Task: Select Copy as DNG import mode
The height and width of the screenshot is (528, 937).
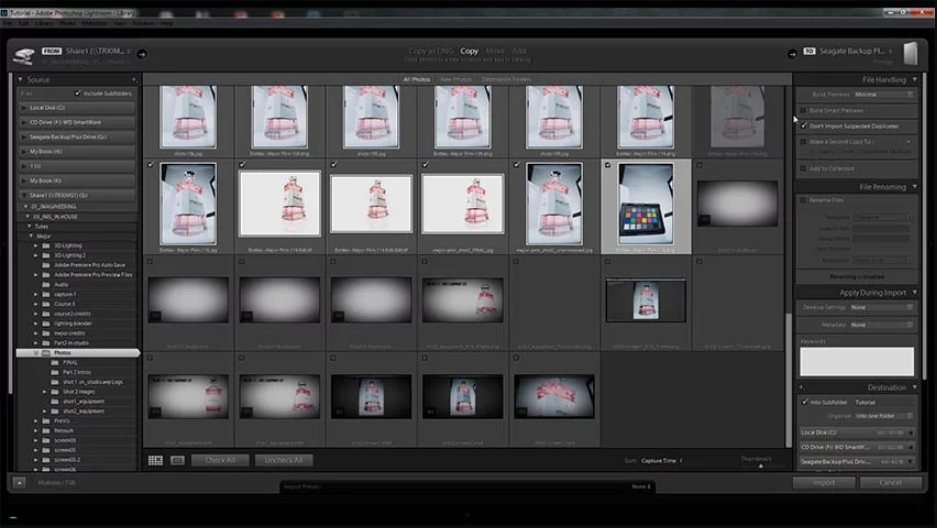Action: click(430, 51)
